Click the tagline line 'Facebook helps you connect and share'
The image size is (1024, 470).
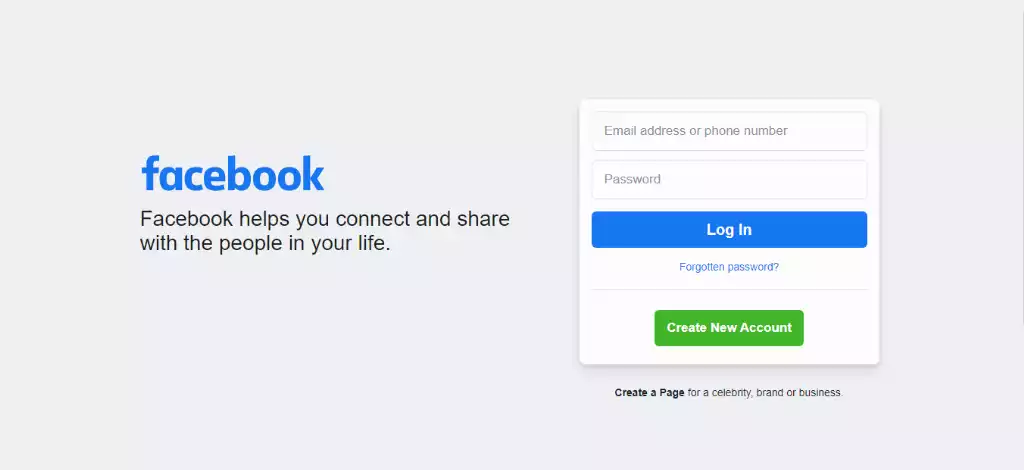[x=325, y=219]
